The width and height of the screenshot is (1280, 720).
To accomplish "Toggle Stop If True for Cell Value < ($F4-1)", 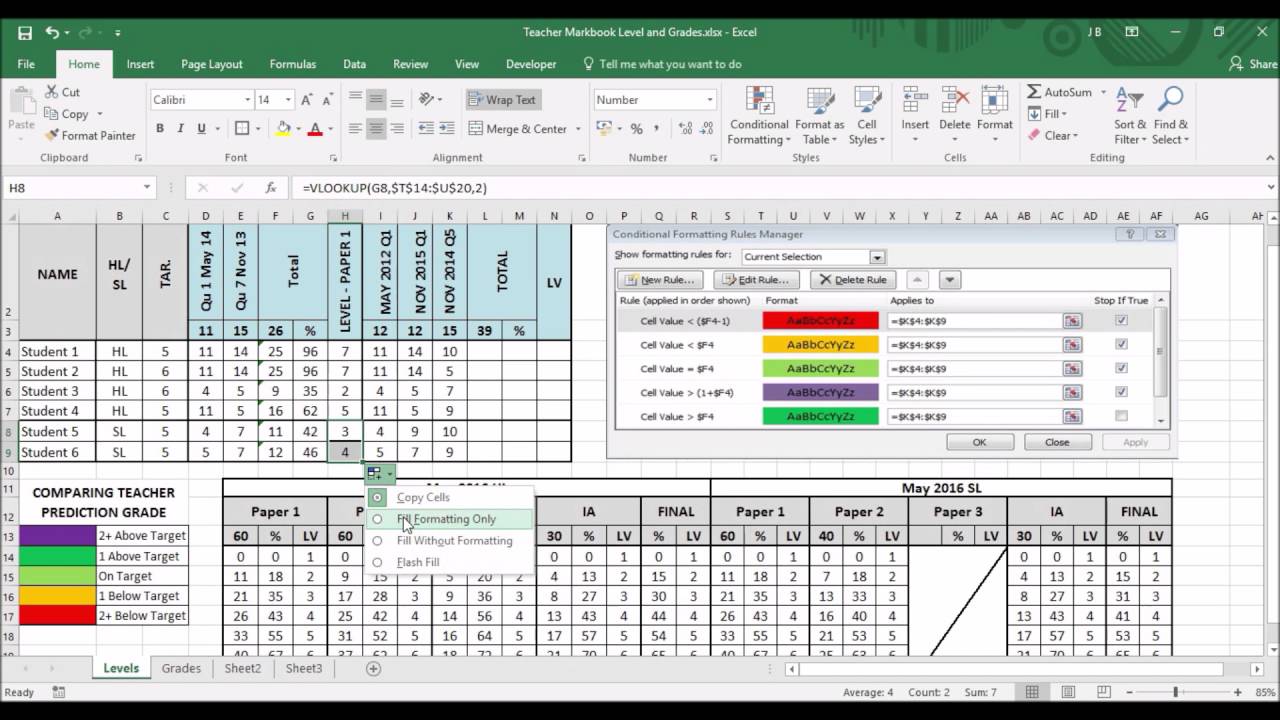I will click(1121, 321).
